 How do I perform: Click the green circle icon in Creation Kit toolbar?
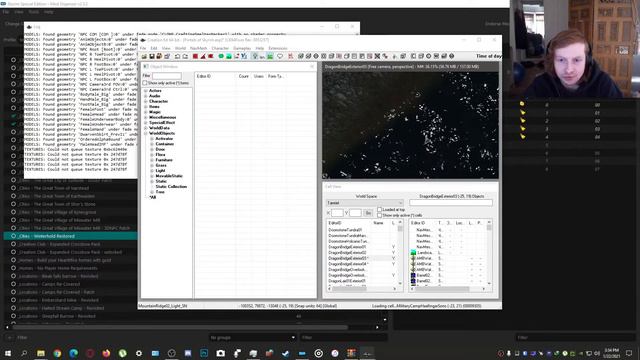pyautogui.click(x=221, y=56)
